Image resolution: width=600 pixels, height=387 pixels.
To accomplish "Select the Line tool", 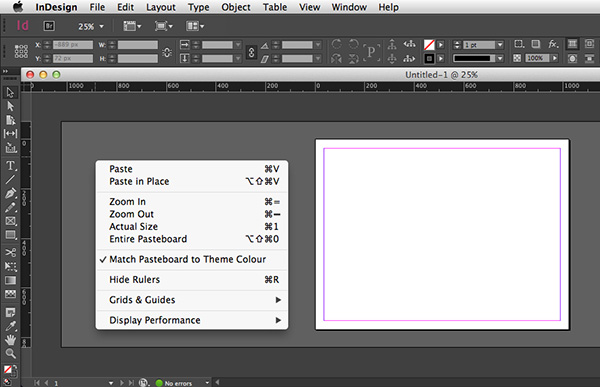I will pyautogui.click(x=10, y=180).
